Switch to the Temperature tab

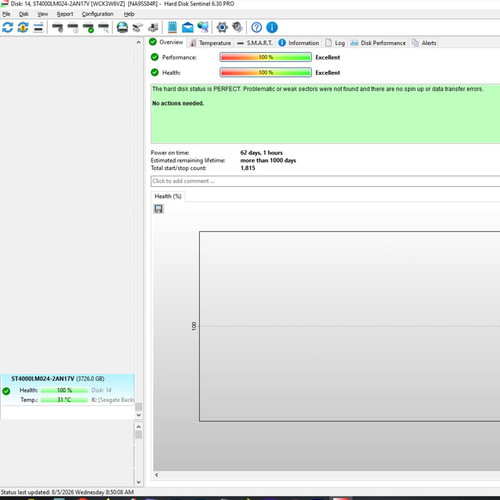[x=211, y=43]
